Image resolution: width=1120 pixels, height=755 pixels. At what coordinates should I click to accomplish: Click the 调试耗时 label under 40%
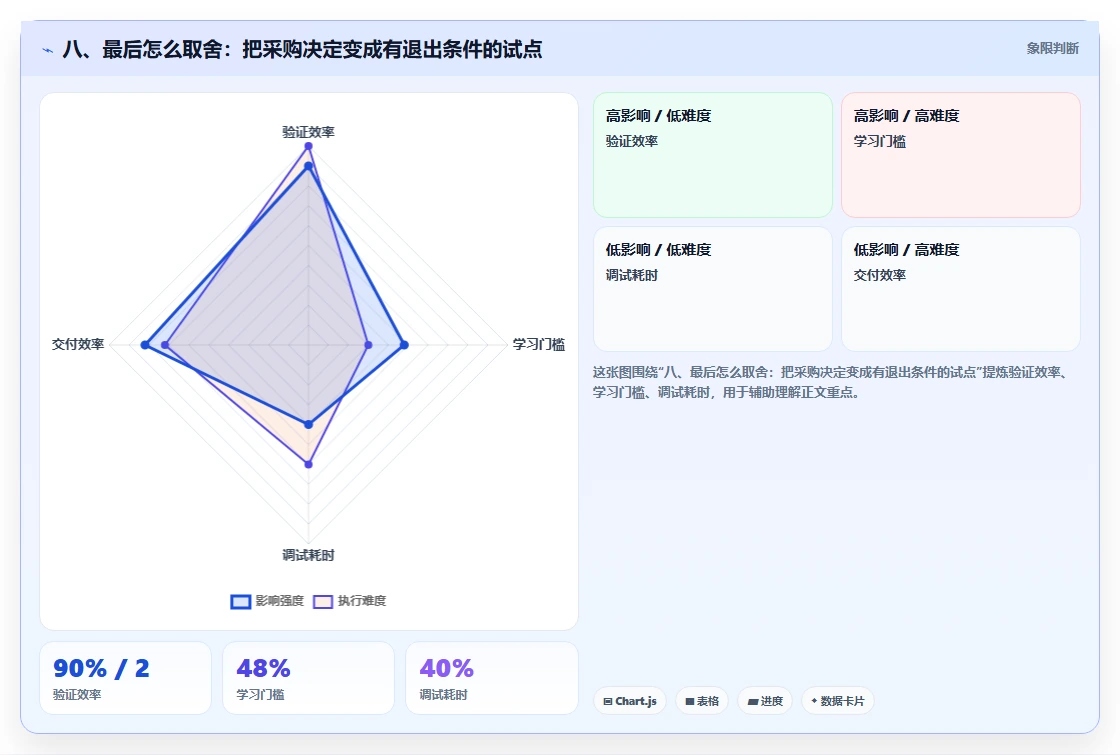point(443,694)
